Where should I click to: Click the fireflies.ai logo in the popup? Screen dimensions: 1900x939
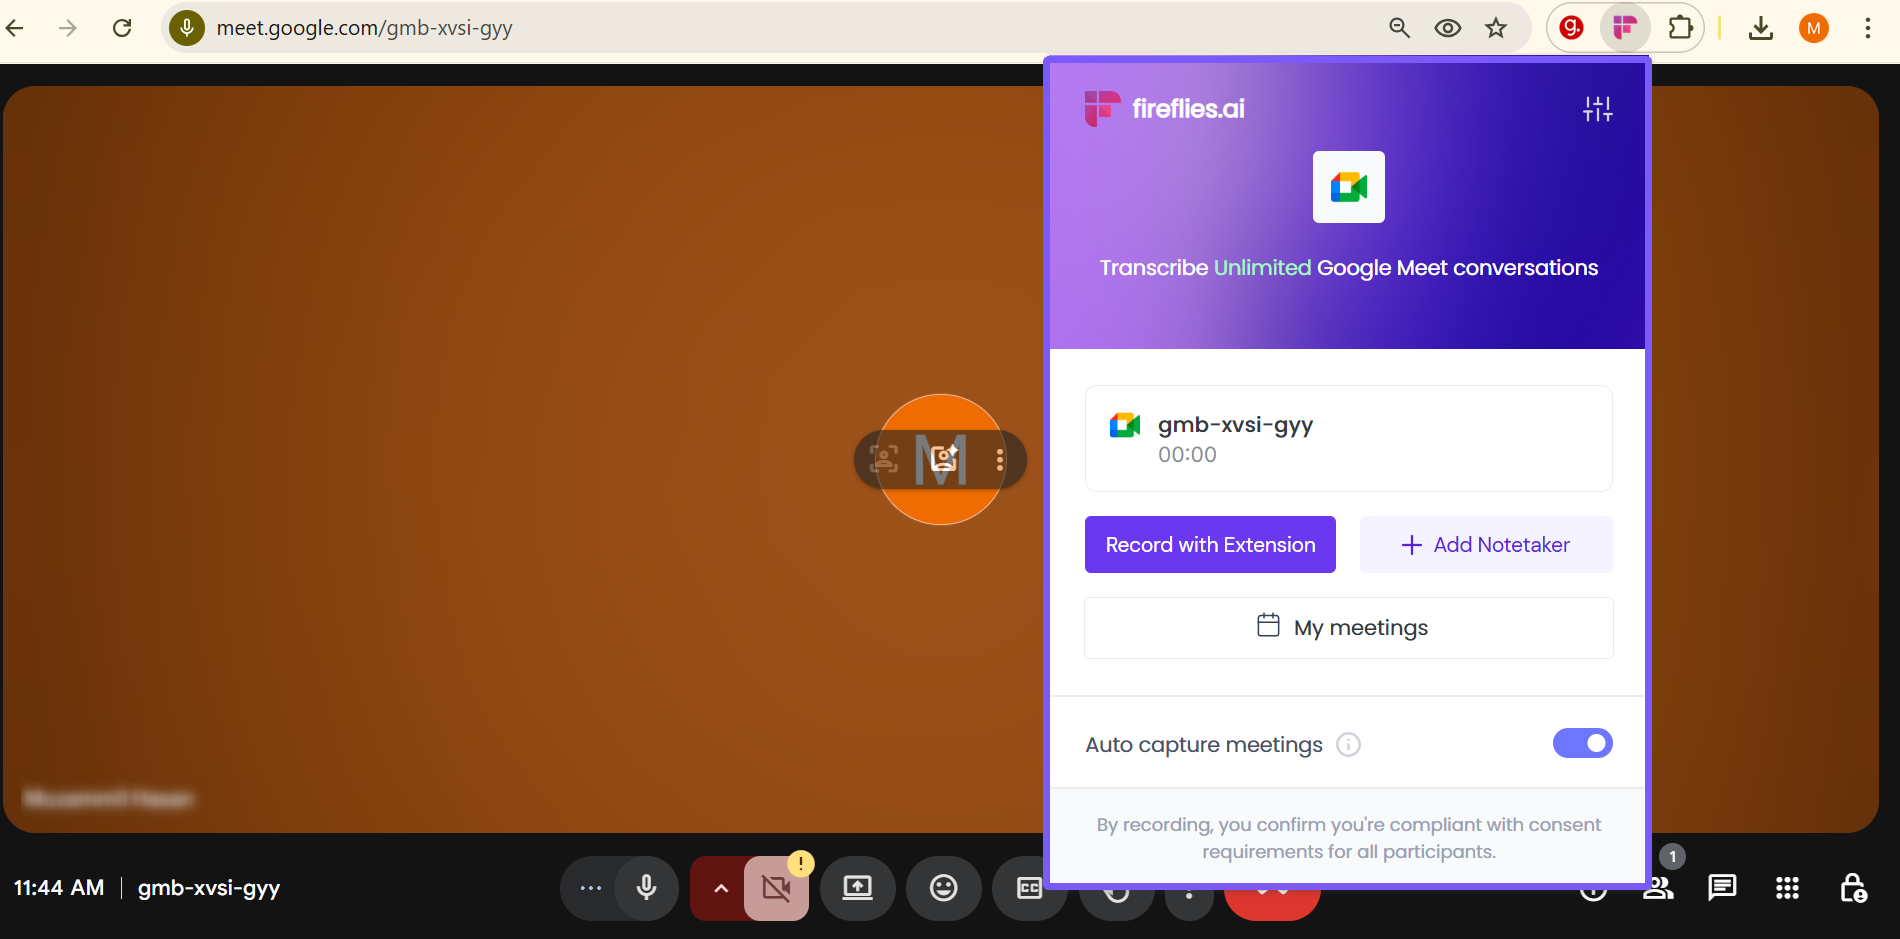click(1165, 108)
